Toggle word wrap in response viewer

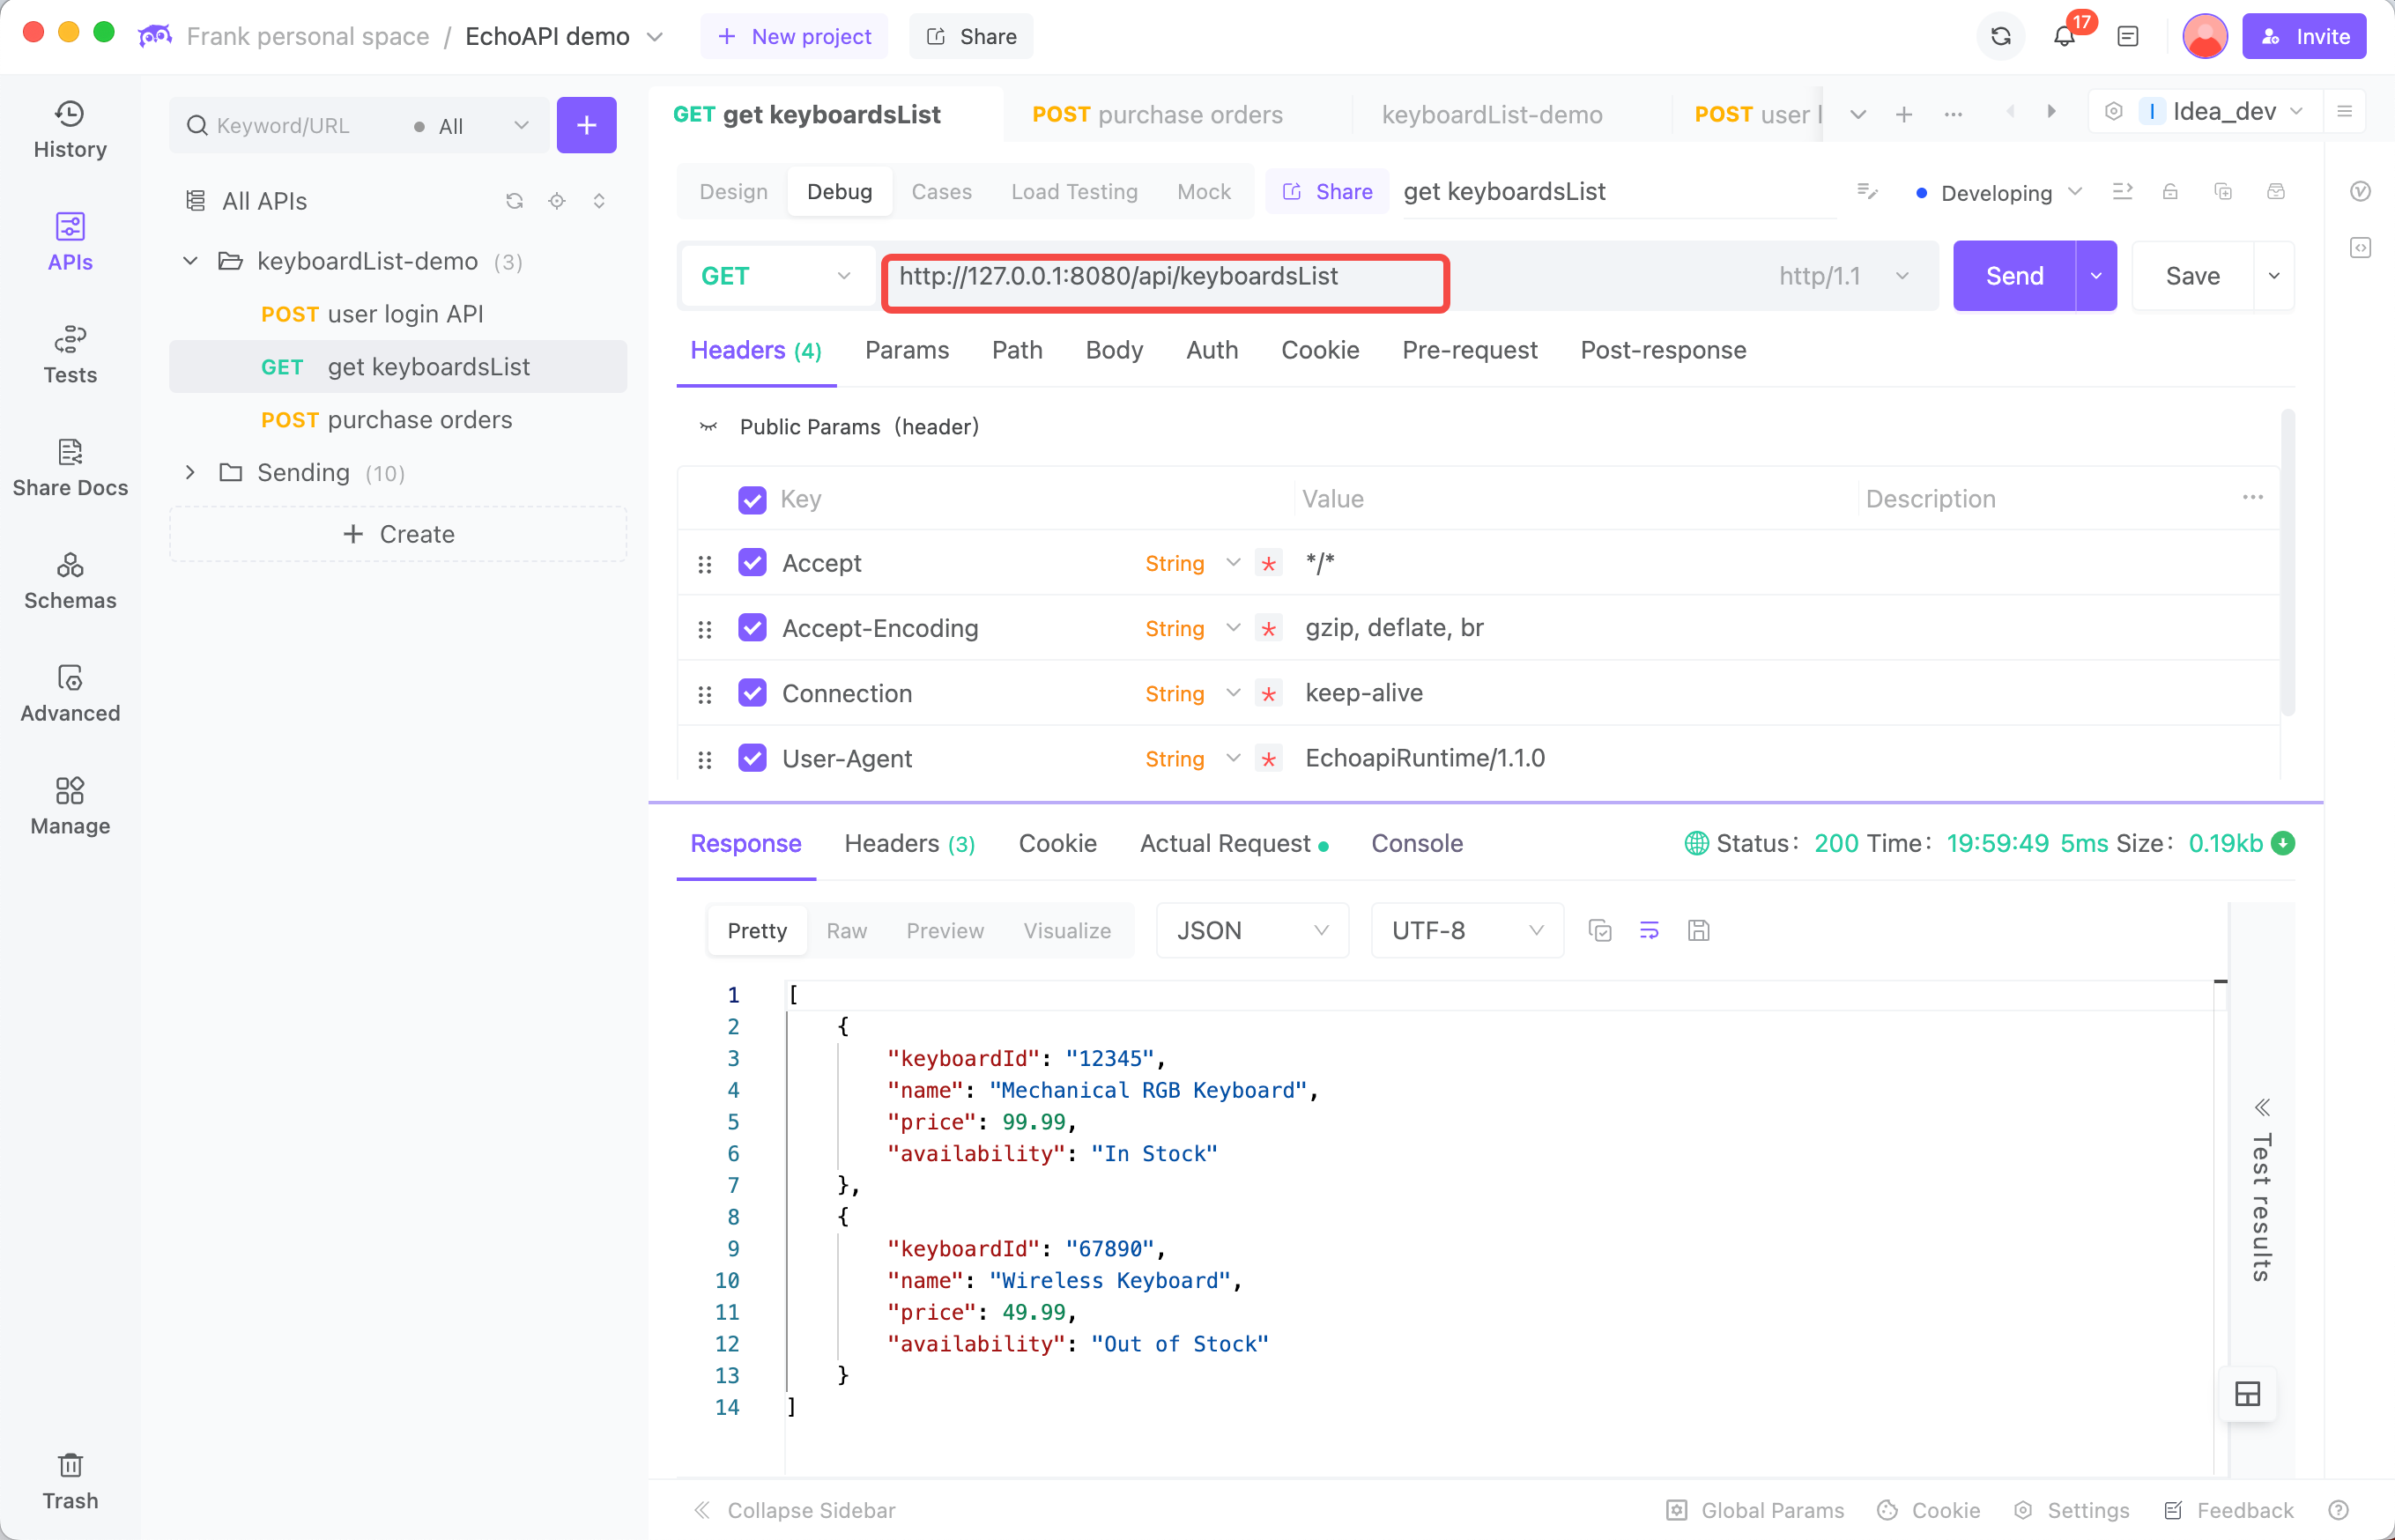(1649, 931)
